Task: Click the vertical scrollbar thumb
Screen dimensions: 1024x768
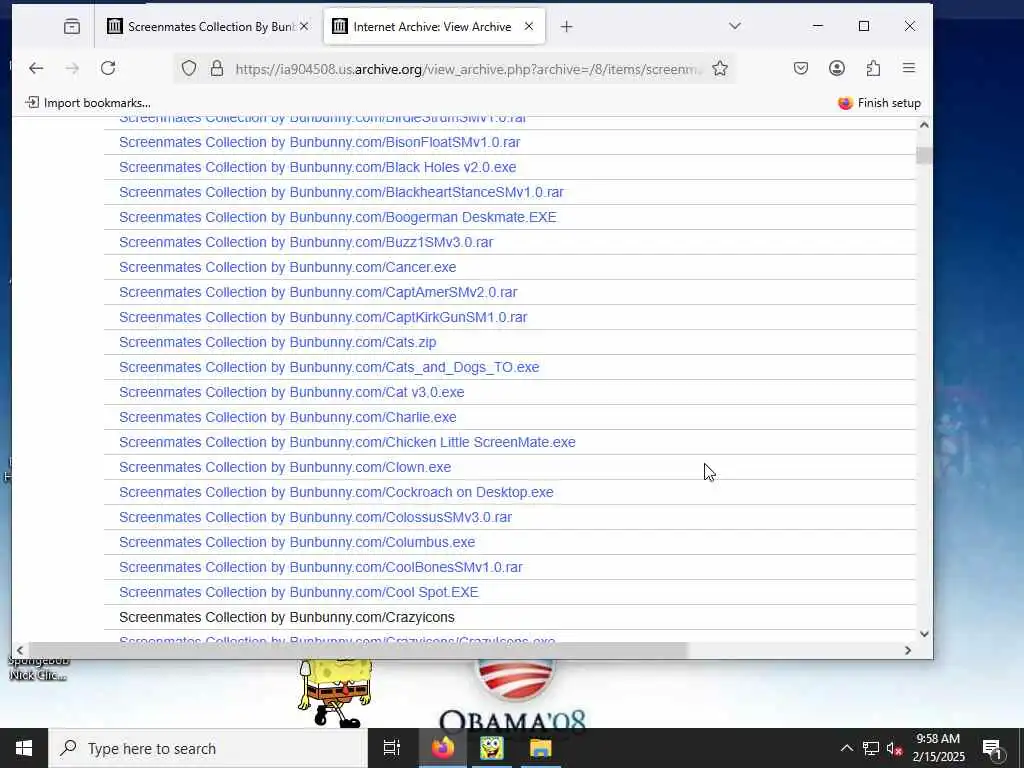Action: 924,155
